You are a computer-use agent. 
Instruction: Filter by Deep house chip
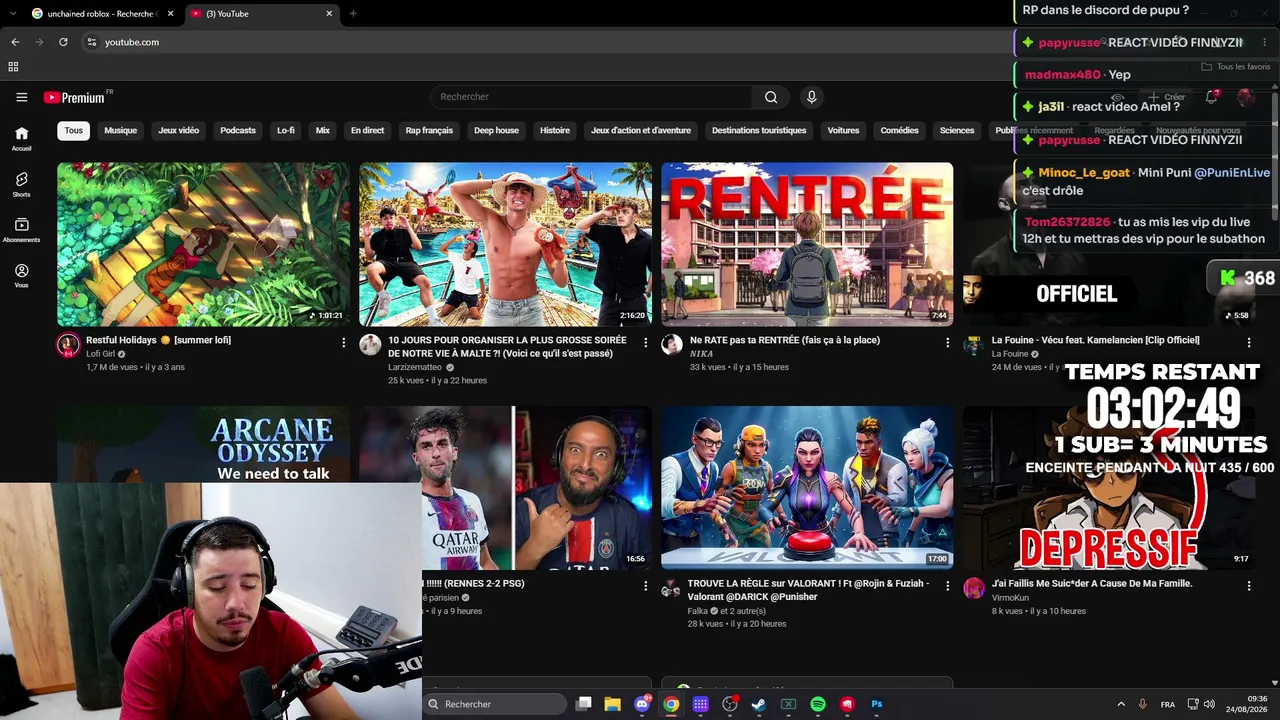[x=496, y=130]
